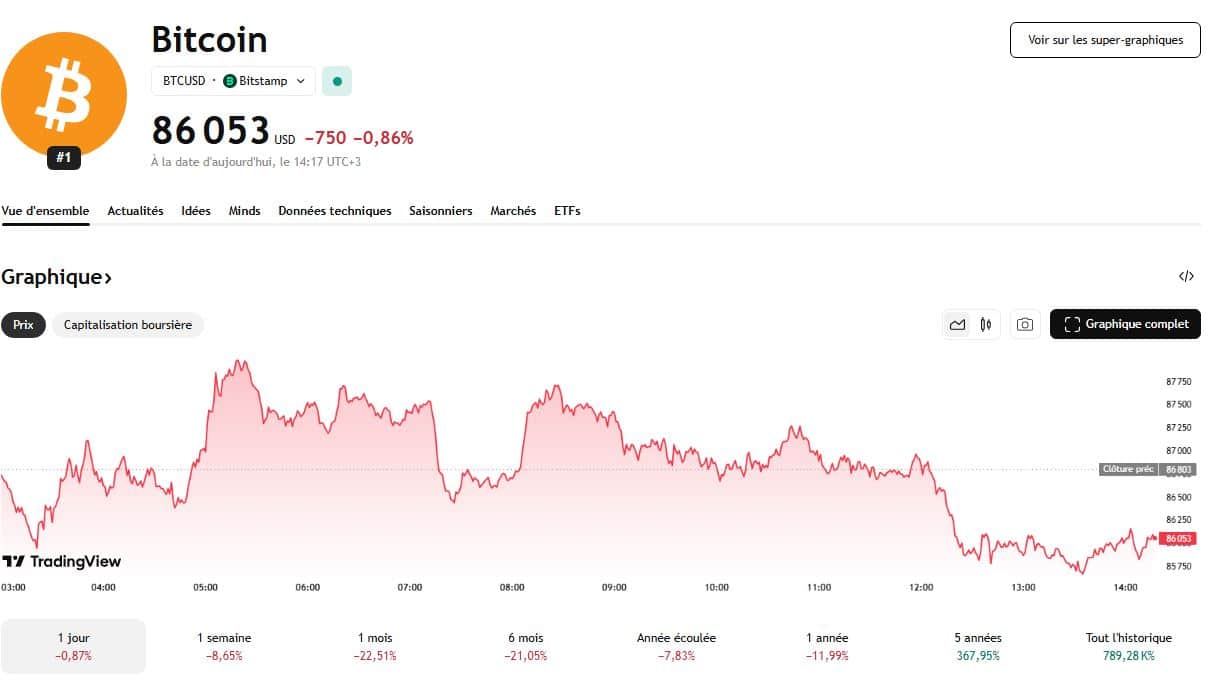Click the #1 rank badge
The height and width of the screenshot is (685, 1208).
[64, 157]
